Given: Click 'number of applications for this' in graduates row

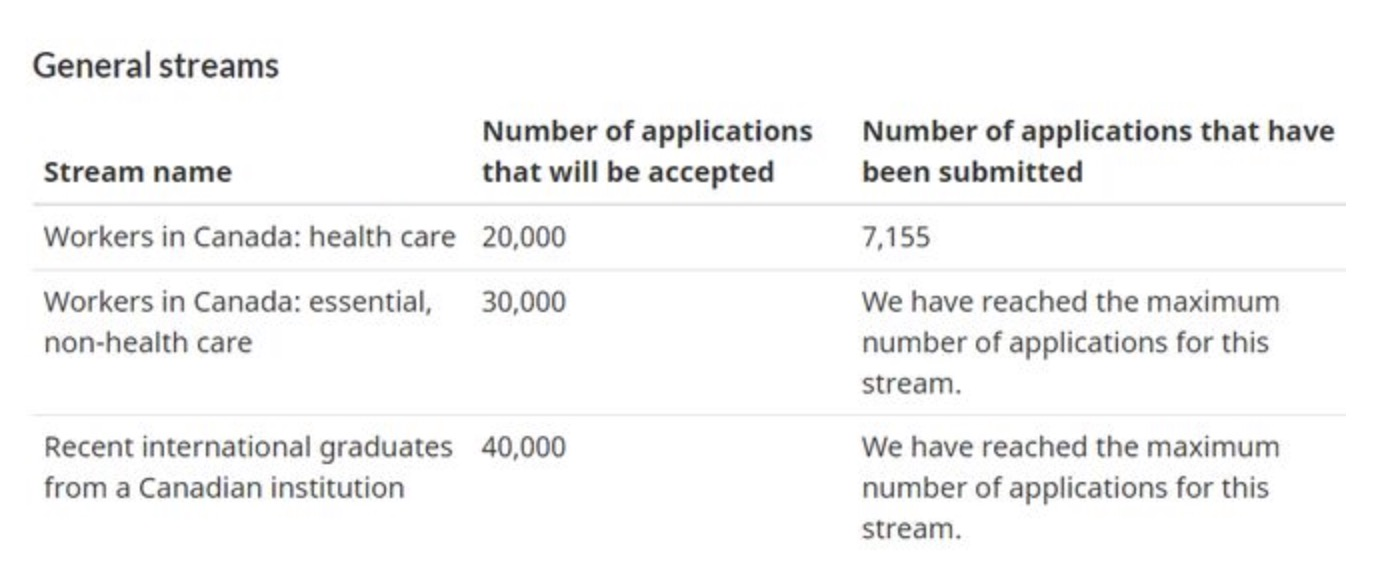Looking at the screenshot, I should pos(1064,488).
